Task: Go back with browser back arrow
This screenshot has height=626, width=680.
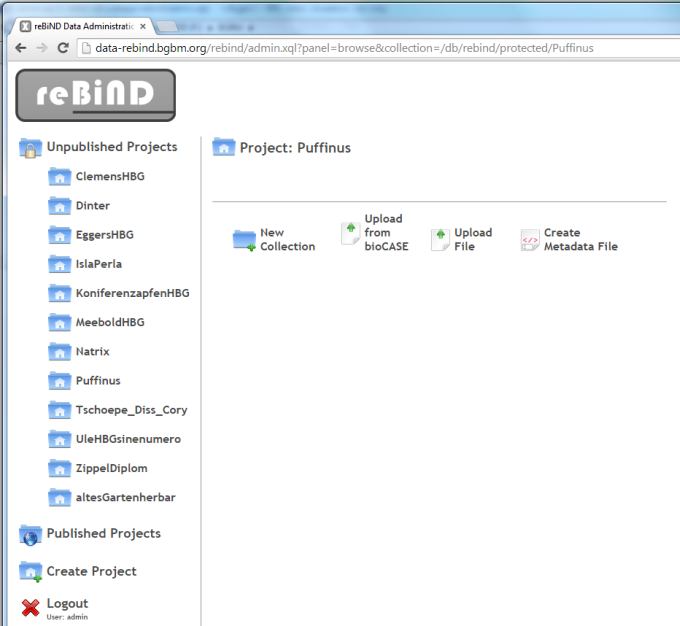Action: [x=20, y=48]
